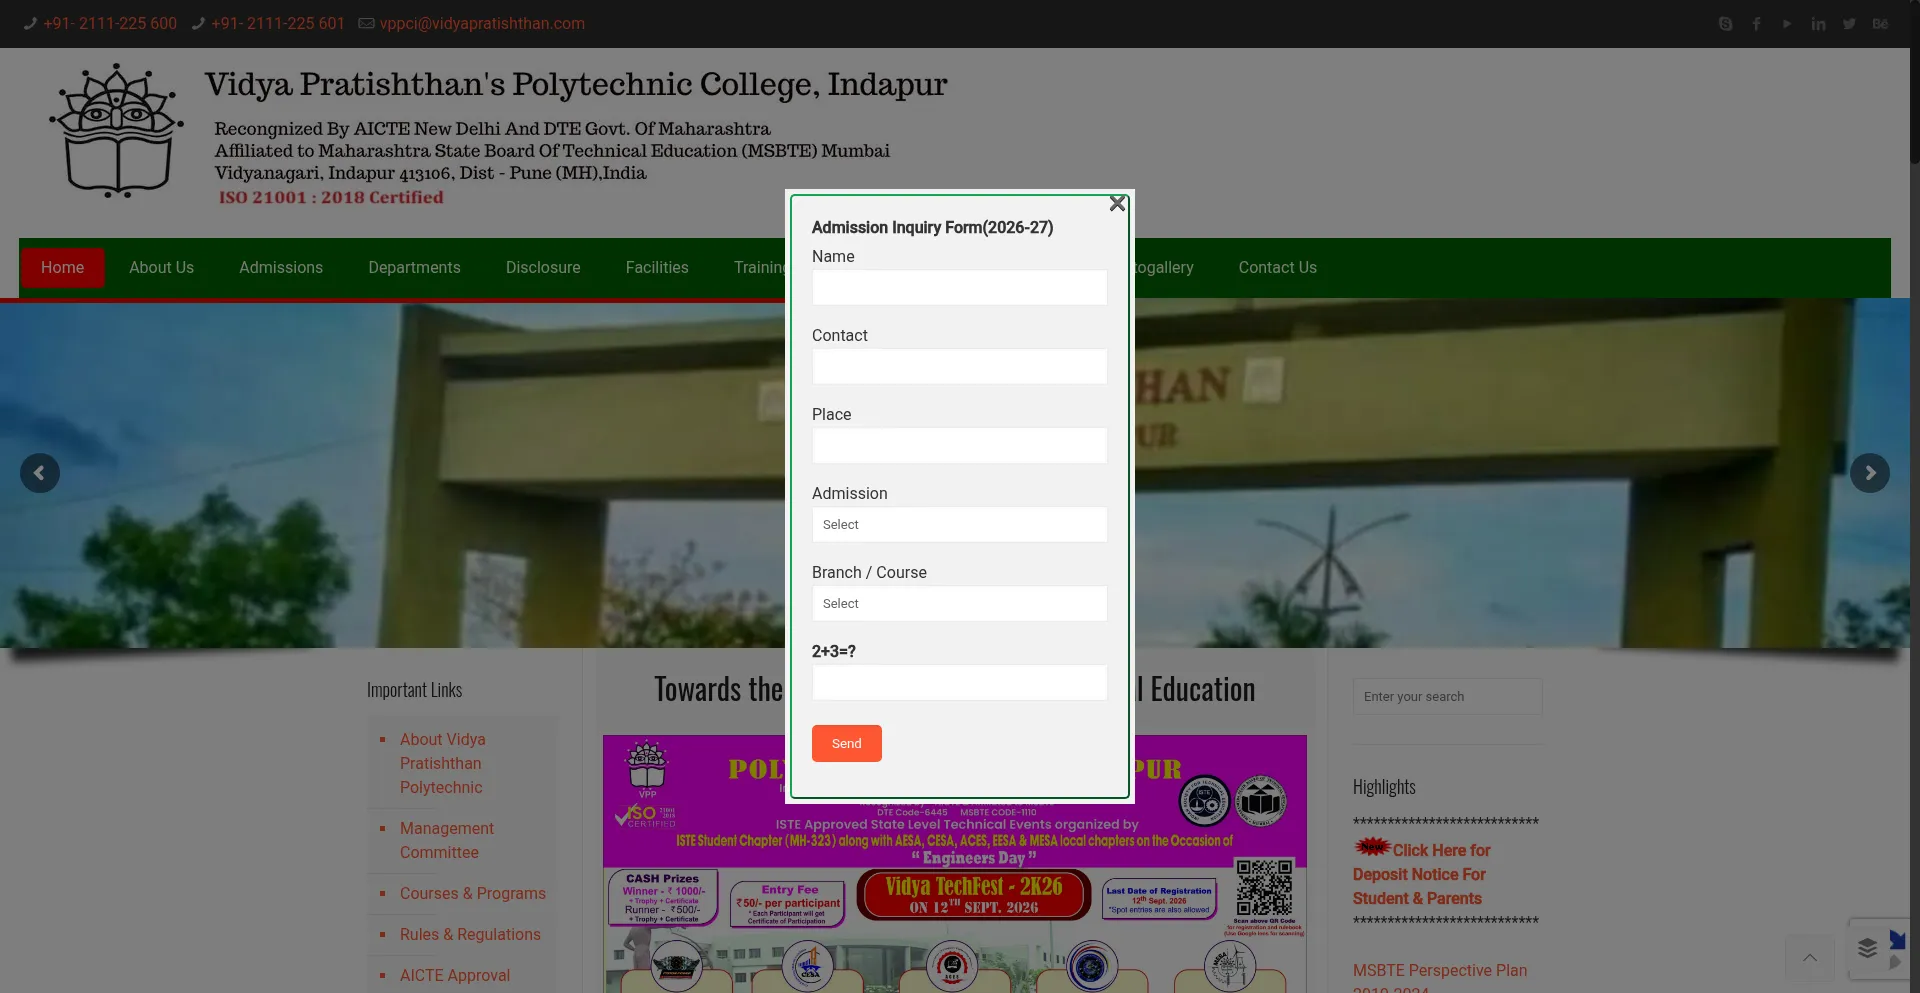Scan the QR code on the TechFest banner
This screenshot has width=1920, height=993.
coord(1264,888)
